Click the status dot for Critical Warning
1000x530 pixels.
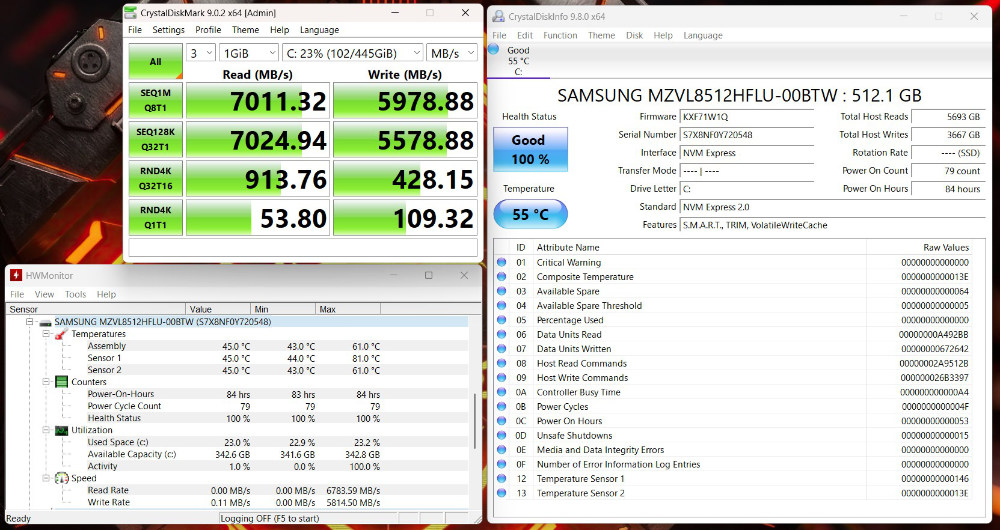(x=502, y=262)
